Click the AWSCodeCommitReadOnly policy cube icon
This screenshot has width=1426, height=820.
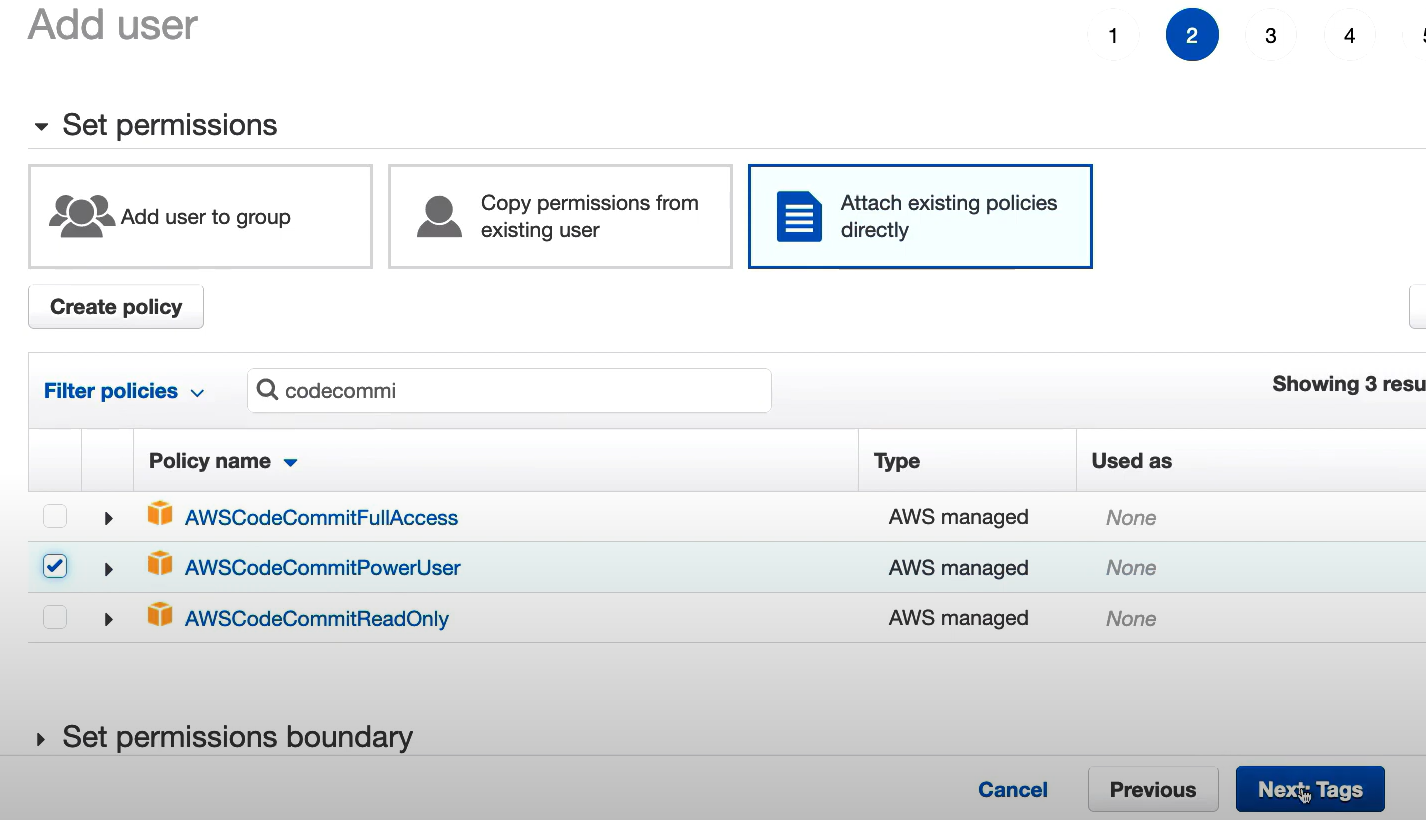click(160, 614)
